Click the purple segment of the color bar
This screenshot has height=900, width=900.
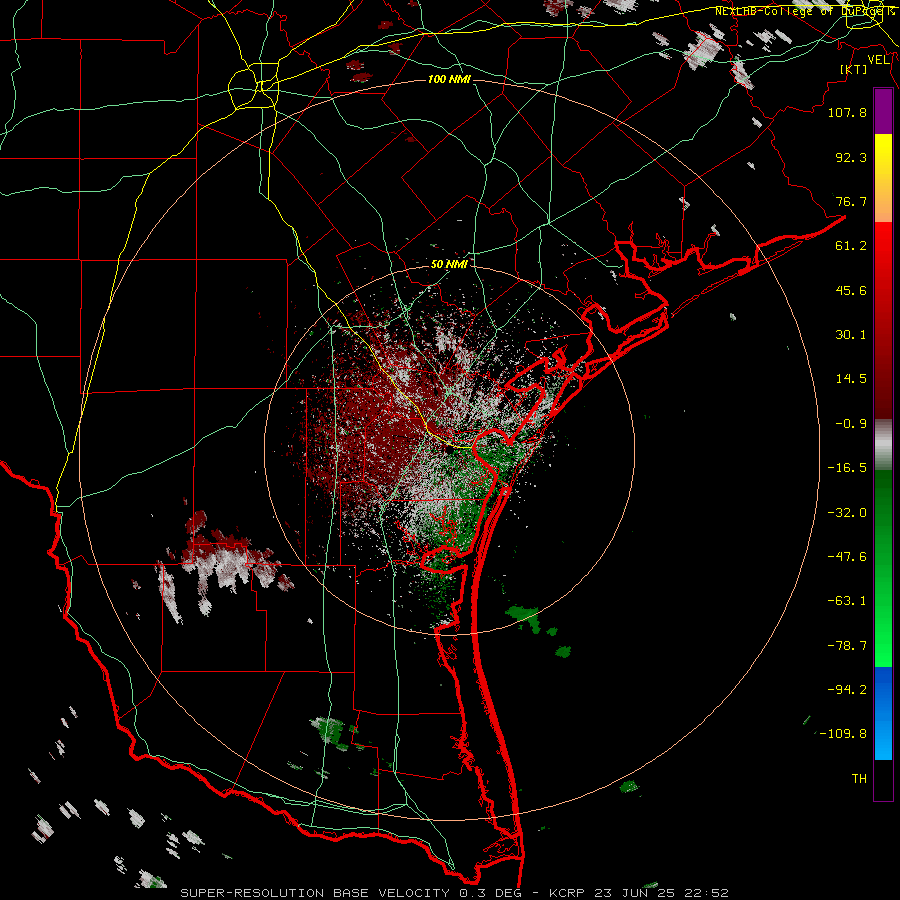pyautogui.click(x=883, y=111)
